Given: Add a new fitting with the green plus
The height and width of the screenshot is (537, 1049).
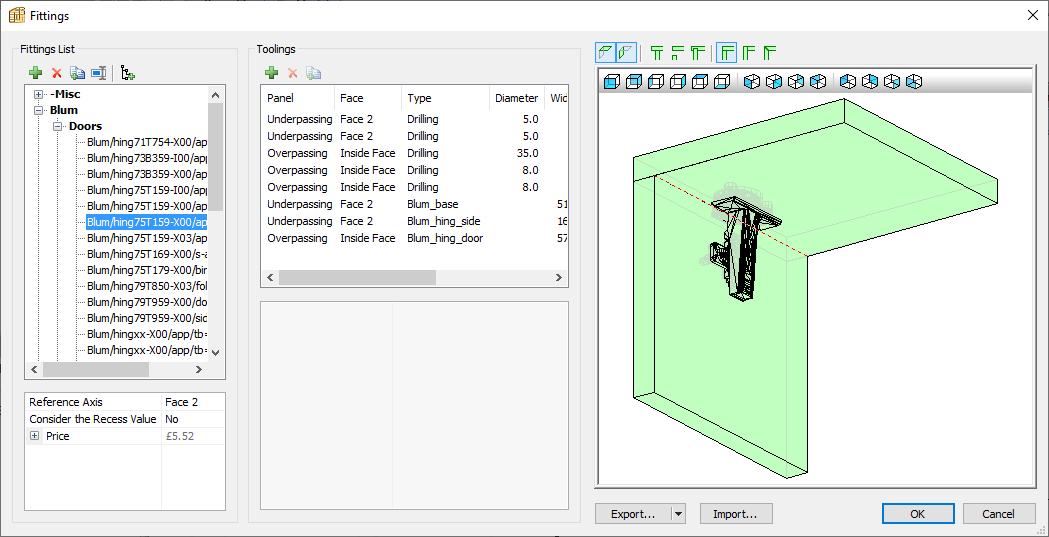Looking at the screenshot, I should tap(35, 73).
